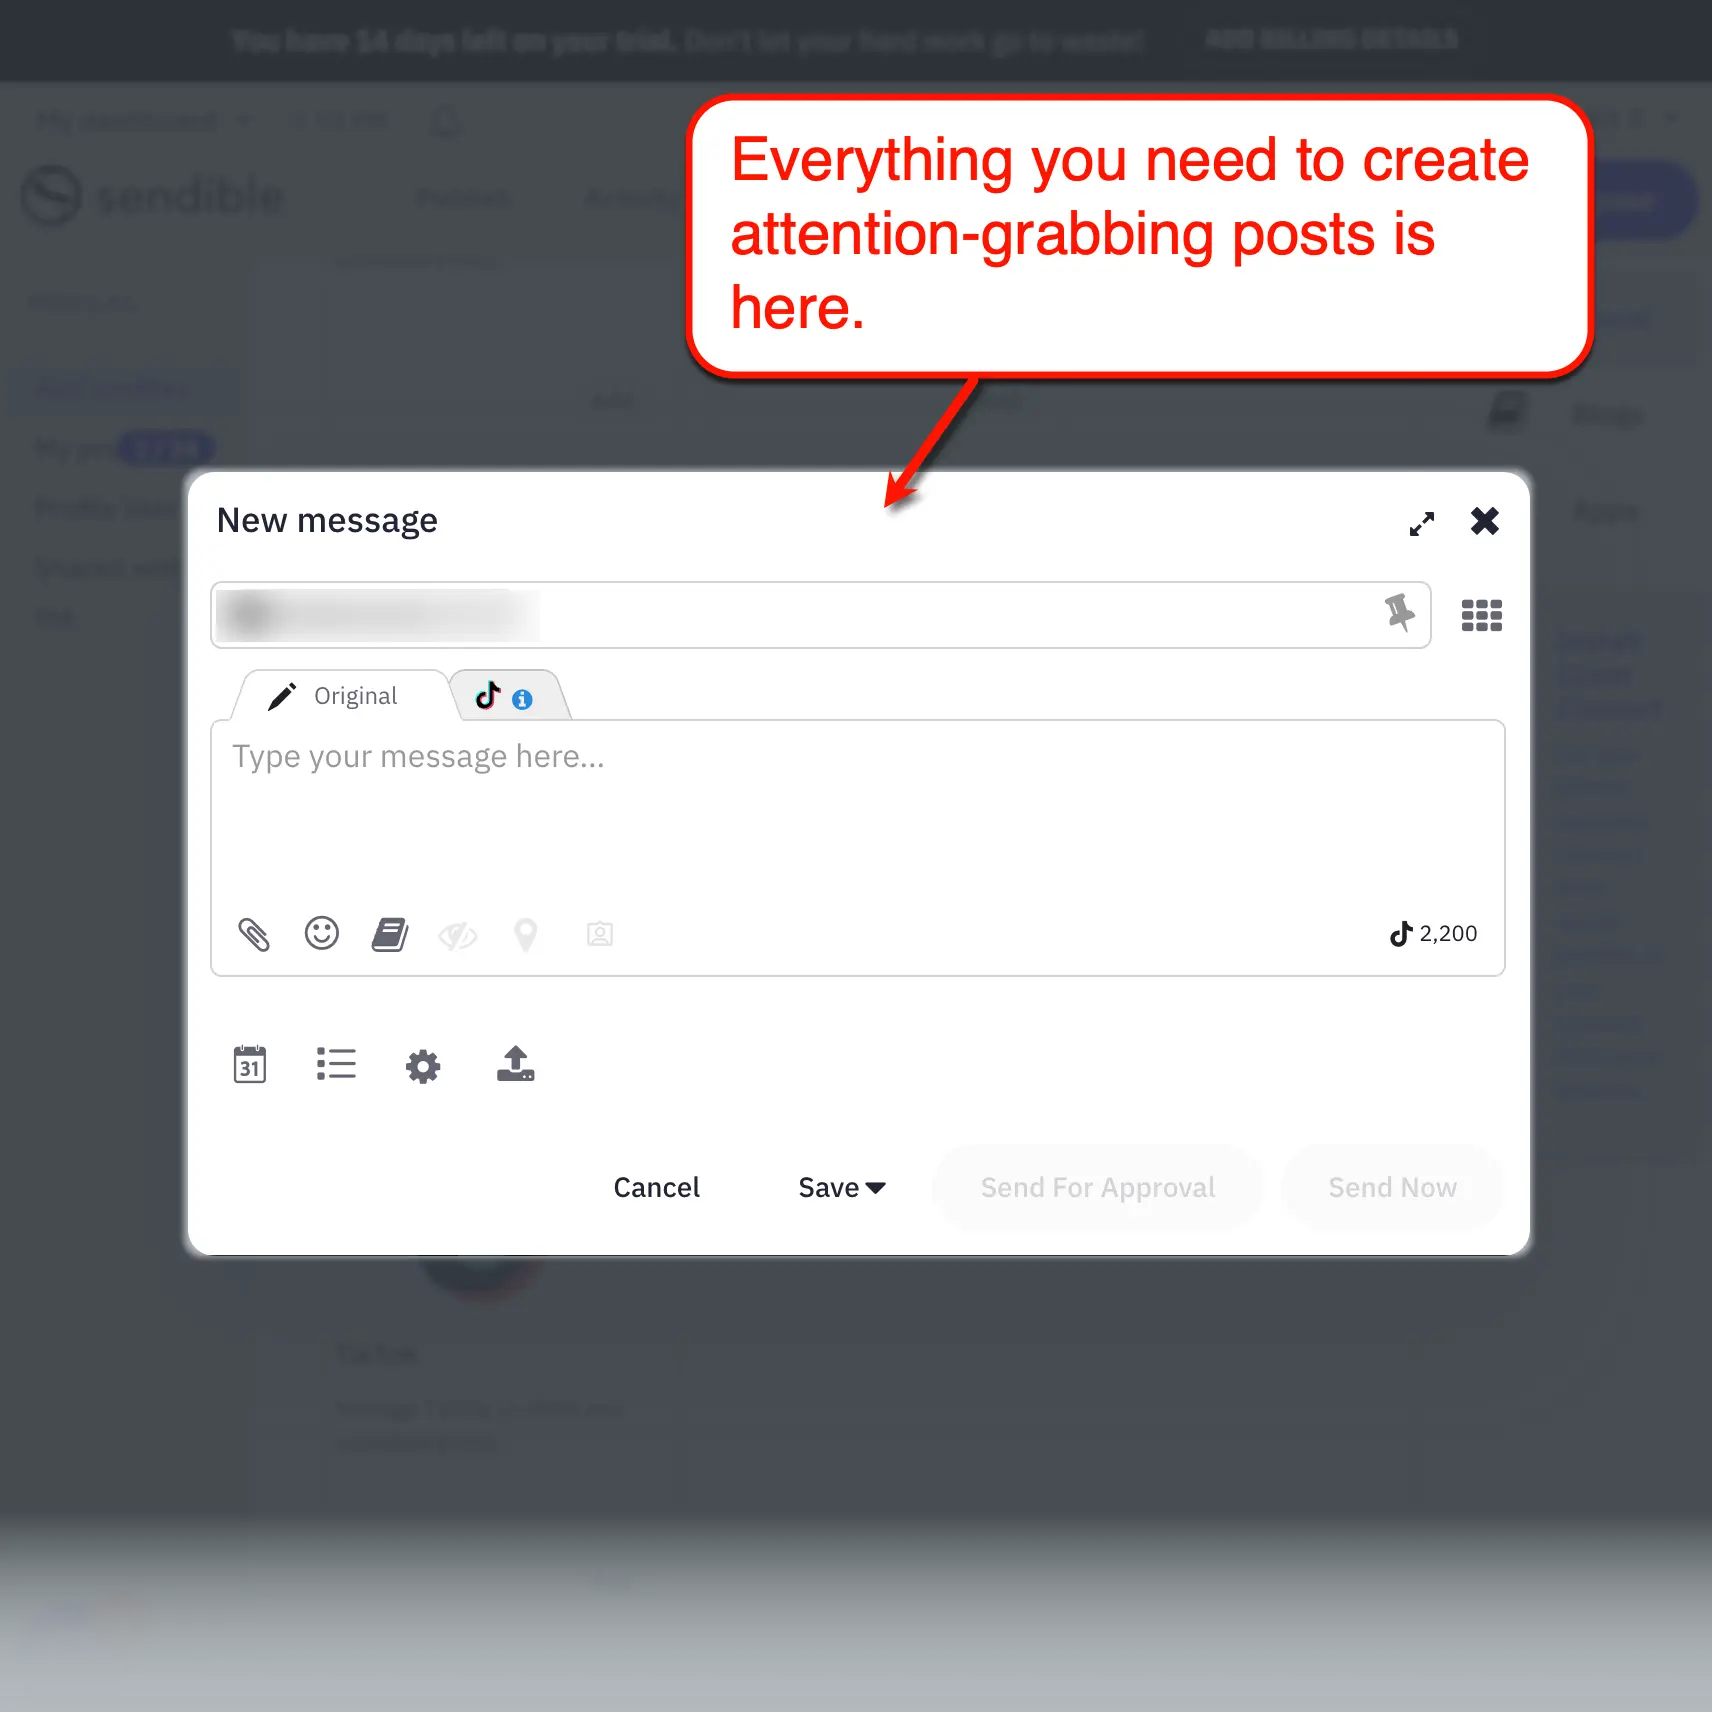The width and height of the screenshot is (1712, 1712).
Task: Toggle the pin profiles pushpin
Action: [x=1400, y=613]
